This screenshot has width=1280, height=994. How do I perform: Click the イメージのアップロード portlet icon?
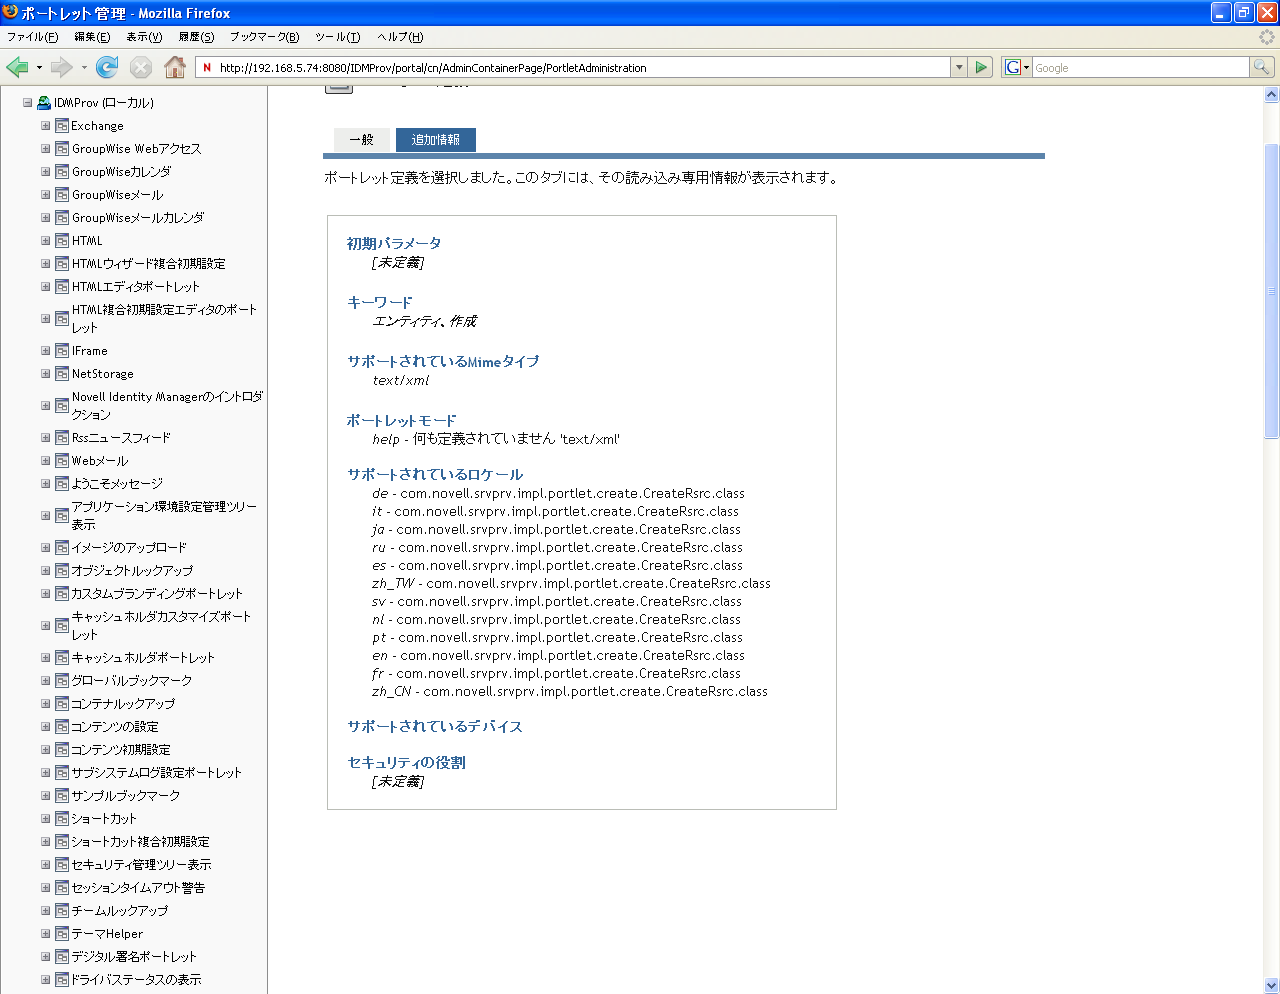tap(62, 548)
